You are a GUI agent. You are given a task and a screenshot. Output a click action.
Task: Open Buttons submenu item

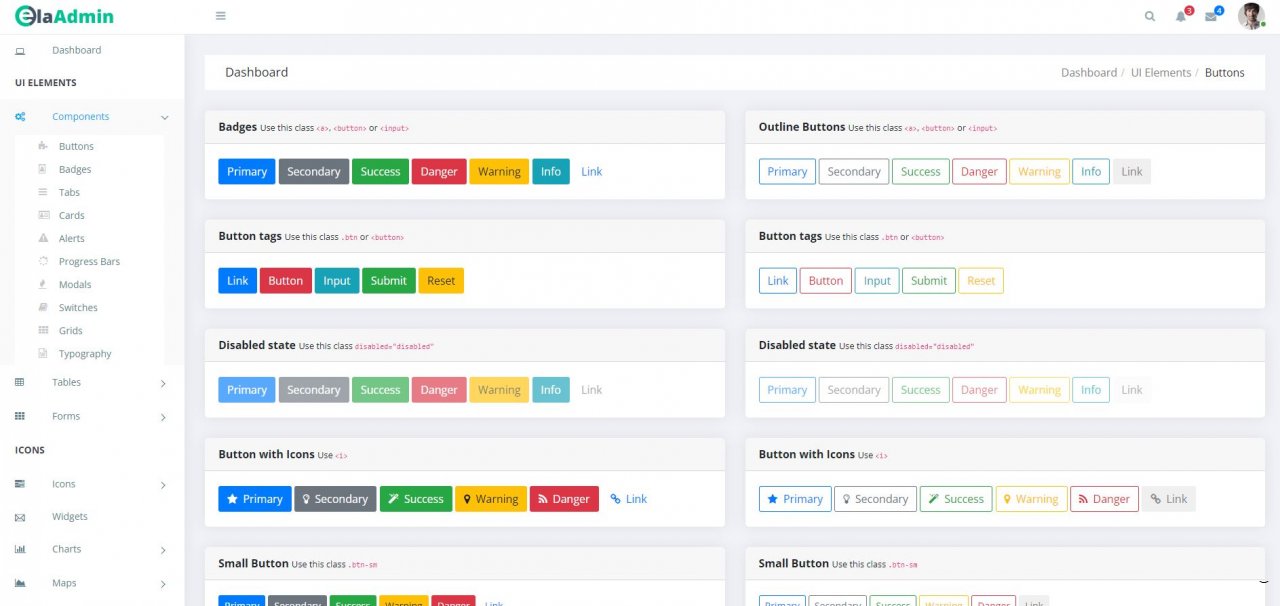click(76, 146)
